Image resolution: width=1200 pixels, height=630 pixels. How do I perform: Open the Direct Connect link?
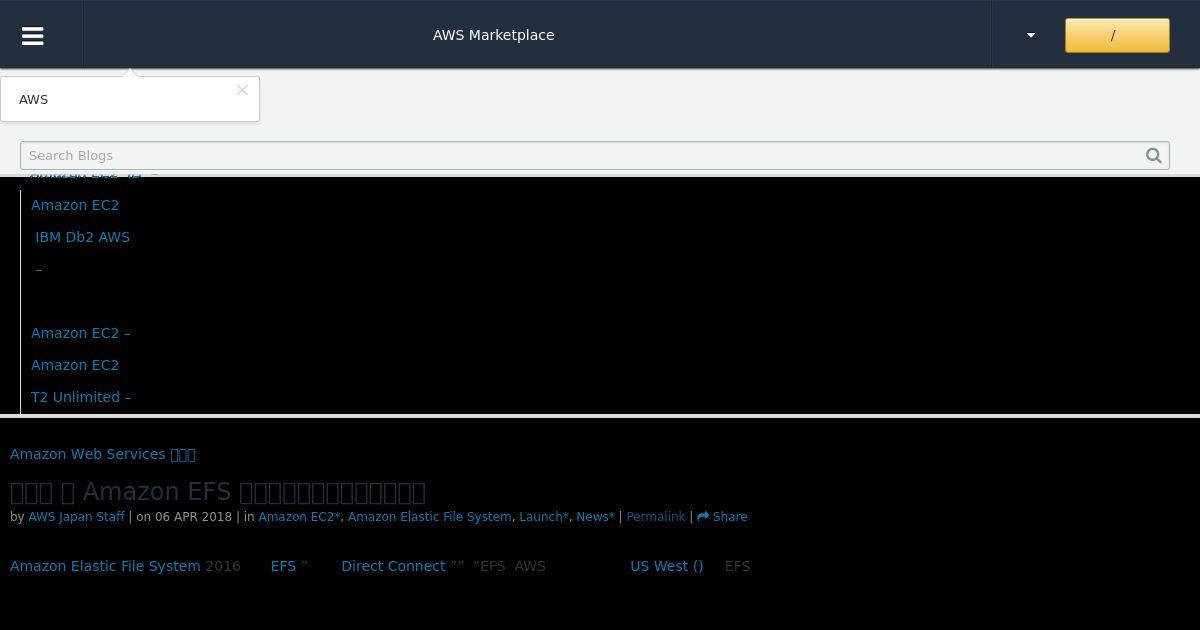393,566
